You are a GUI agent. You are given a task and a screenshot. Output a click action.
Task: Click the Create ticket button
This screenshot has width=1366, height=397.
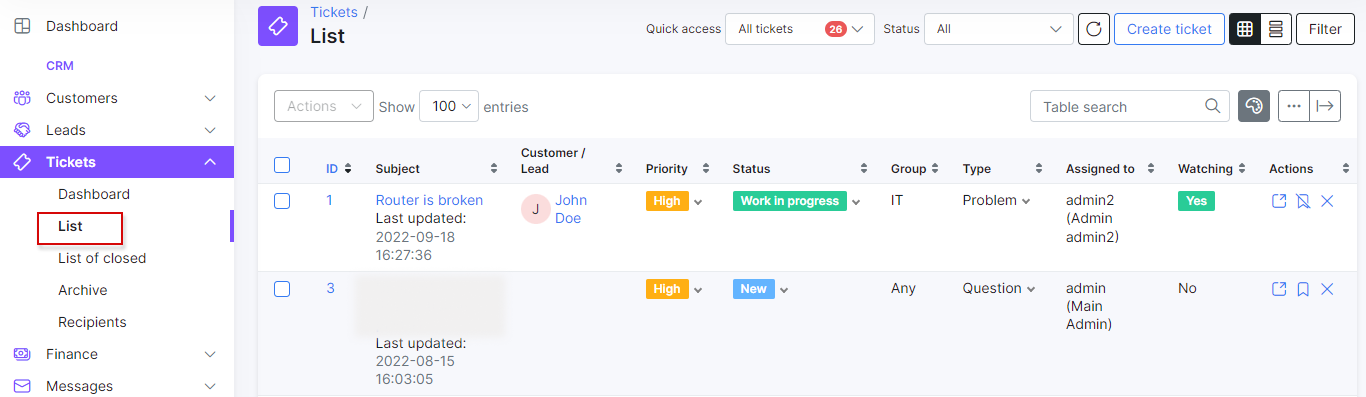1169,29
